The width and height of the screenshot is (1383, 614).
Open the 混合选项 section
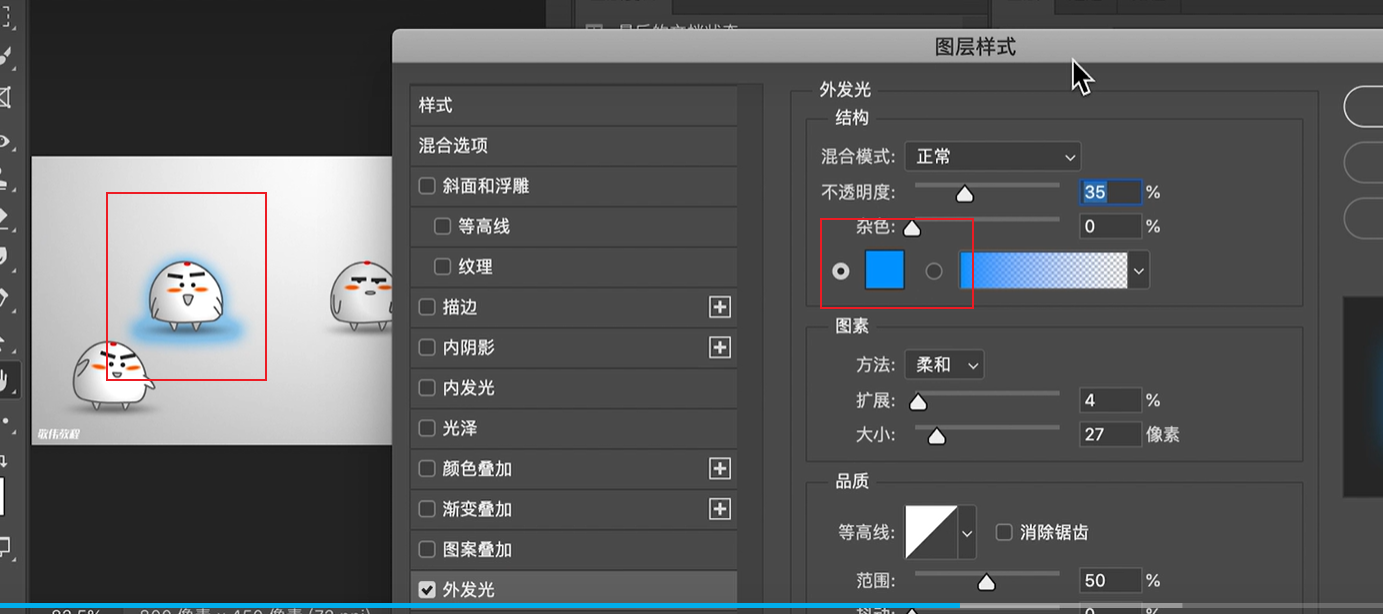pyautogui.click(x=574, y=146)
